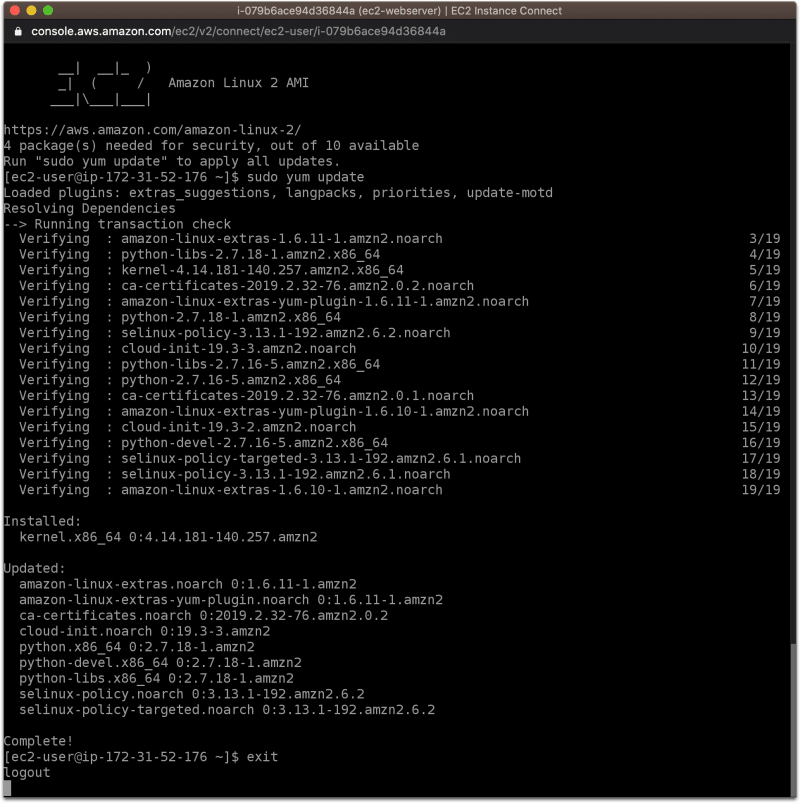Click updated amazon-linux-extras.noarch line

[x=187, y=584]
